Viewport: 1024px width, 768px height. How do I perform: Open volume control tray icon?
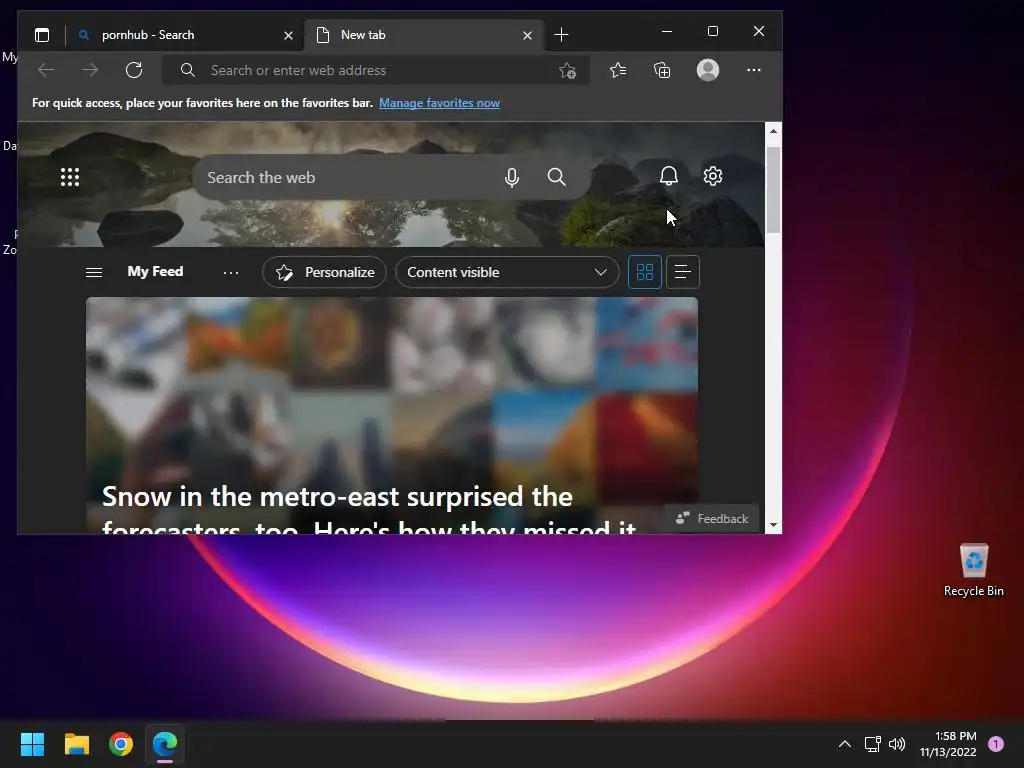pyautogui.click(x=897, y=744)
